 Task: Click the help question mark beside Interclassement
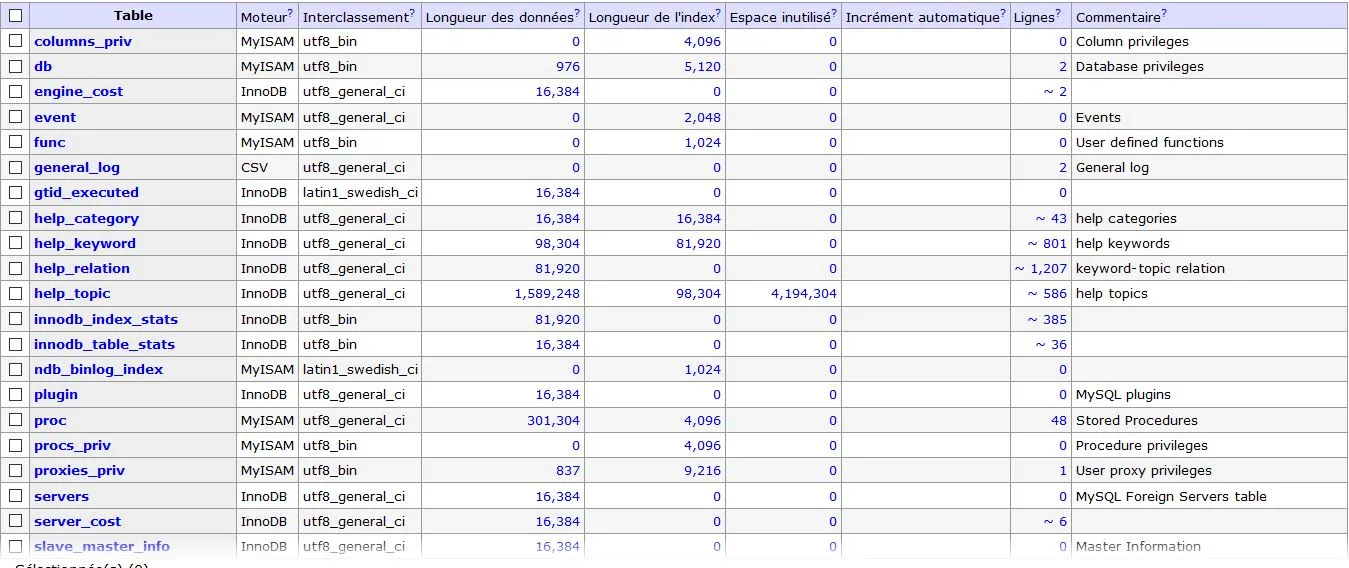click(414, 13)
